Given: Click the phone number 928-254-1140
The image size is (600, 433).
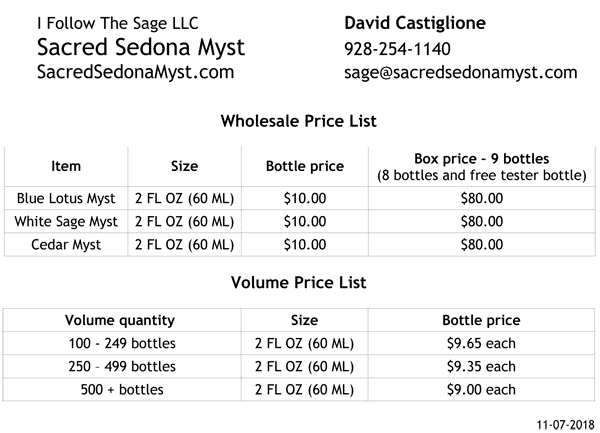Looking at the screenshot, I should click(x=397, y=48).
